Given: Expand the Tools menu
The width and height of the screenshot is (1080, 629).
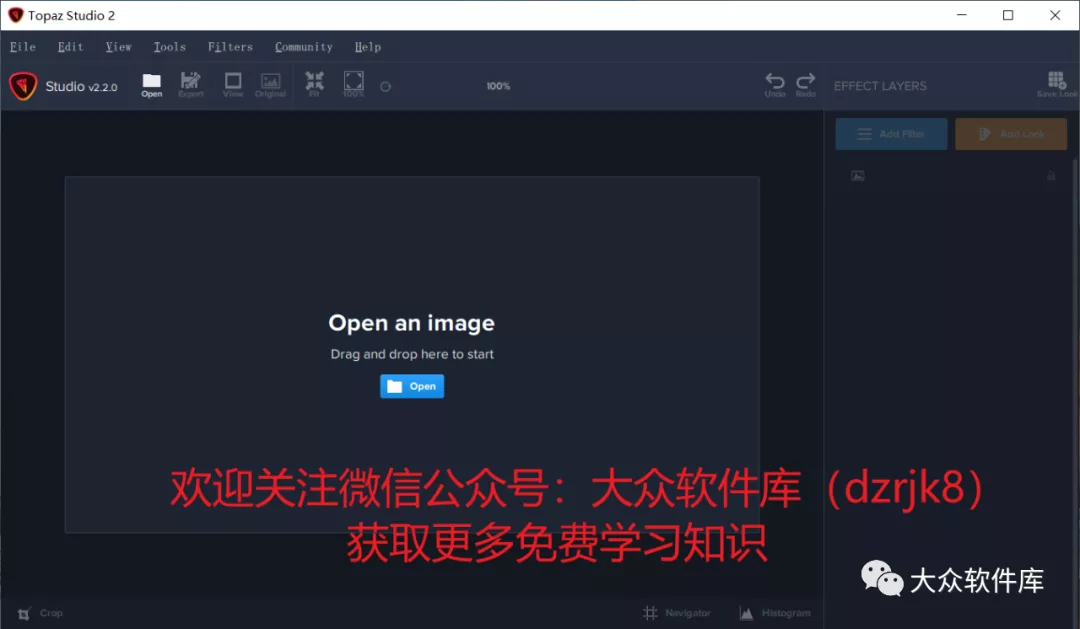Looking at the screenshot, I should pos(169,46).
